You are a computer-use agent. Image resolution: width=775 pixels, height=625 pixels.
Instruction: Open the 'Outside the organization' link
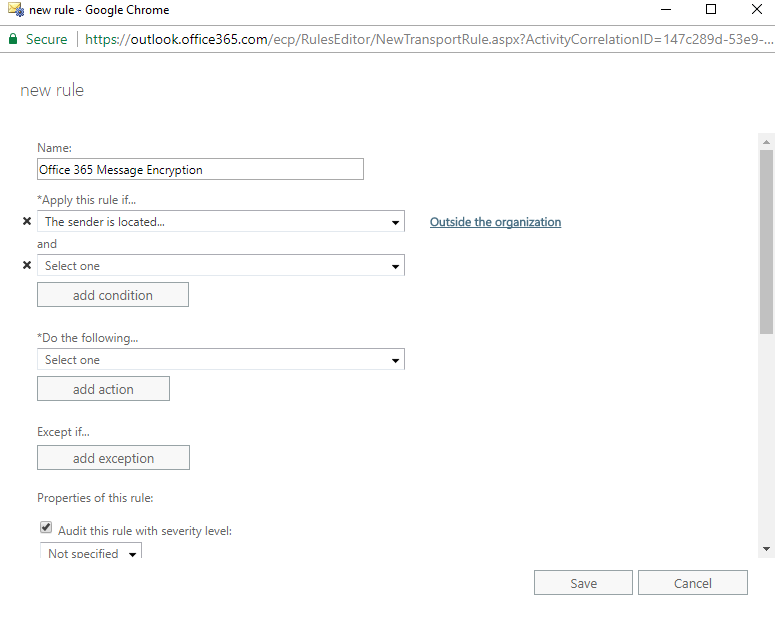pyautogui.click(x=495, y=222)
